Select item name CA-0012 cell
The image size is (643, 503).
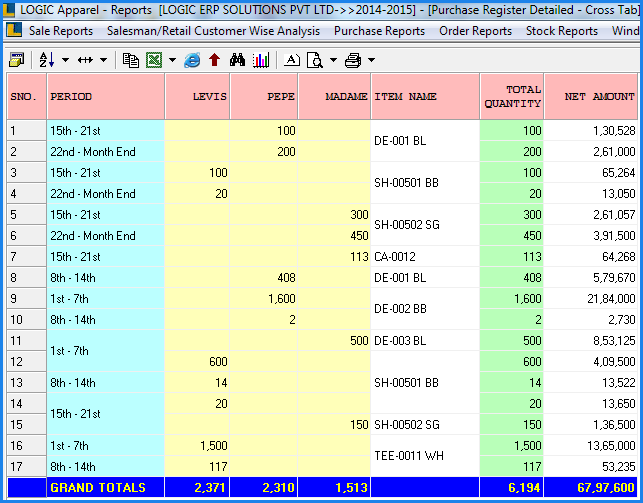pos(425,257)
